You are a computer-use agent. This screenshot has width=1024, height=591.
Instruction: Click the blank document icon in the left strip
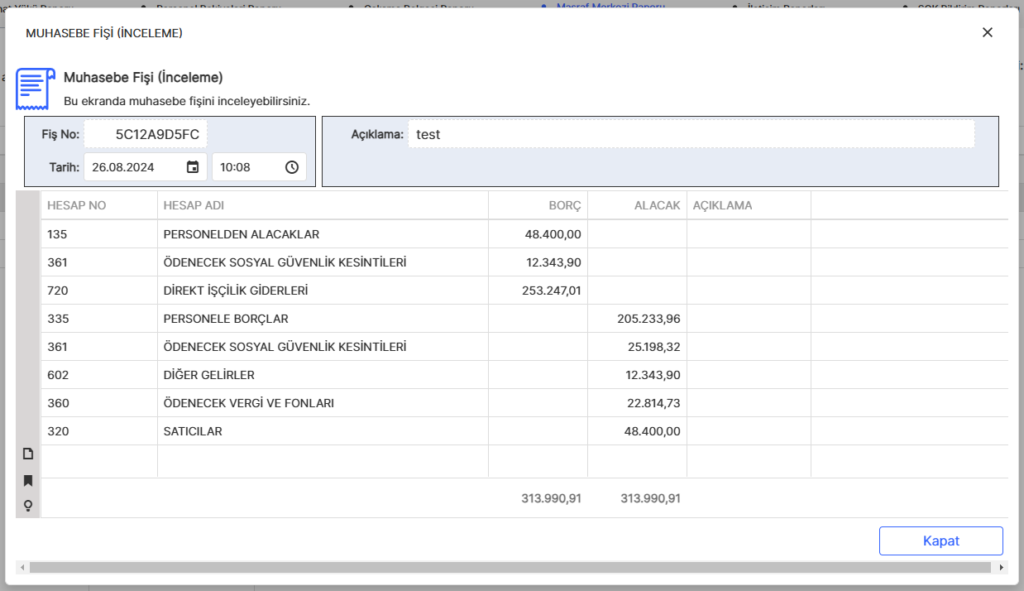click(28, 454)
